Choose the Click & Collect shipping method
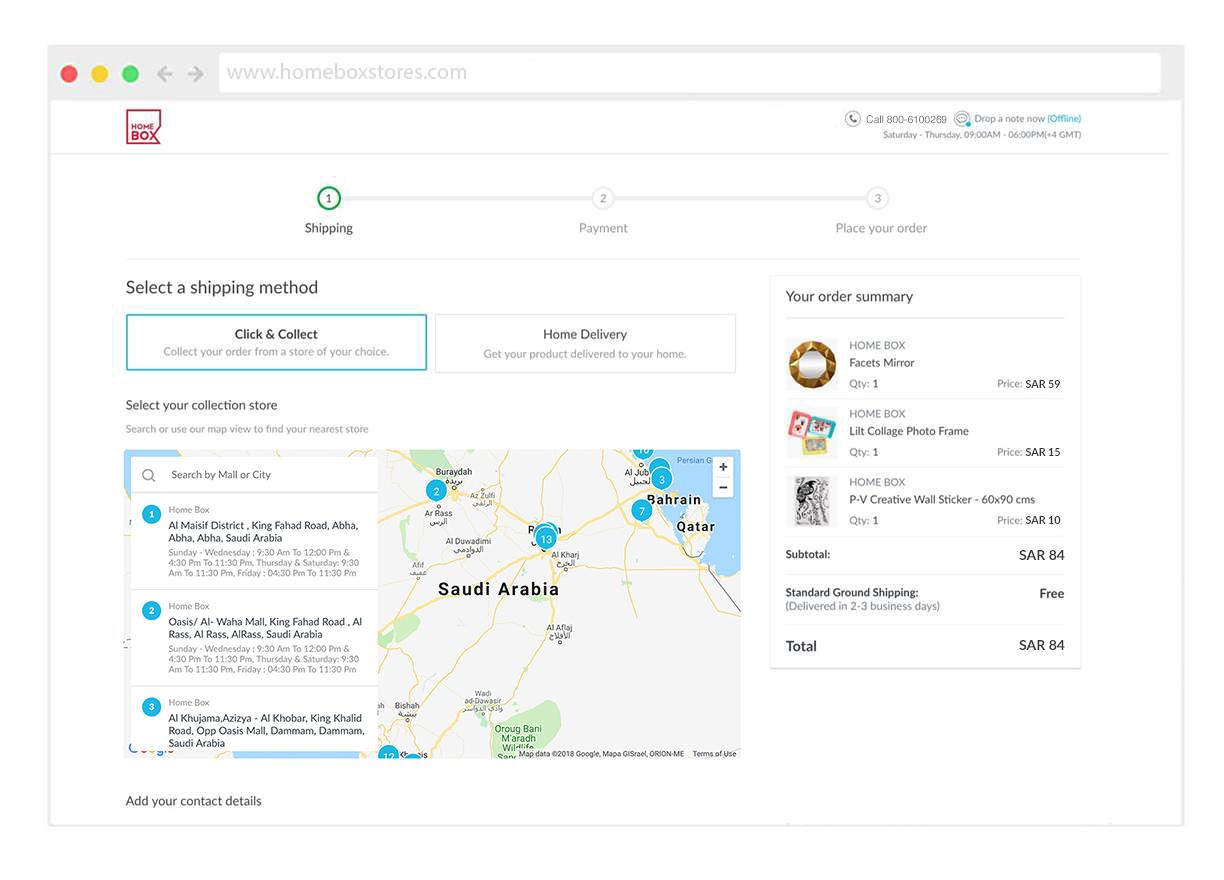Viewport: 1224px width, 880px height. [276, 343]
